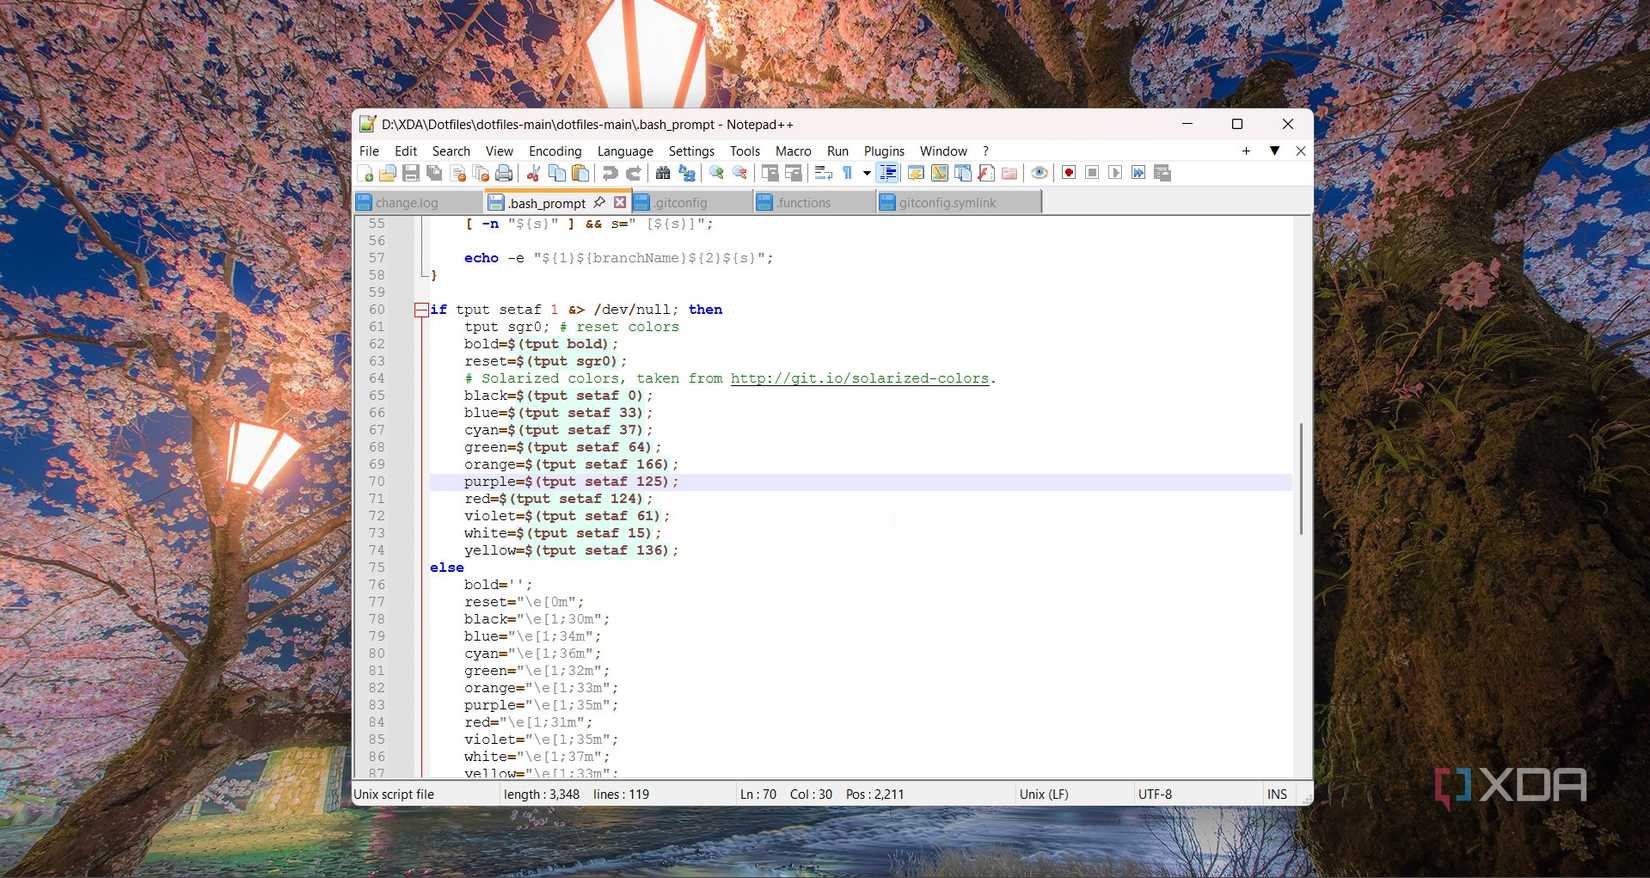Collapse the if block at line 60
This screenshot has height=878, width=1650.
(x=421, y=310)
